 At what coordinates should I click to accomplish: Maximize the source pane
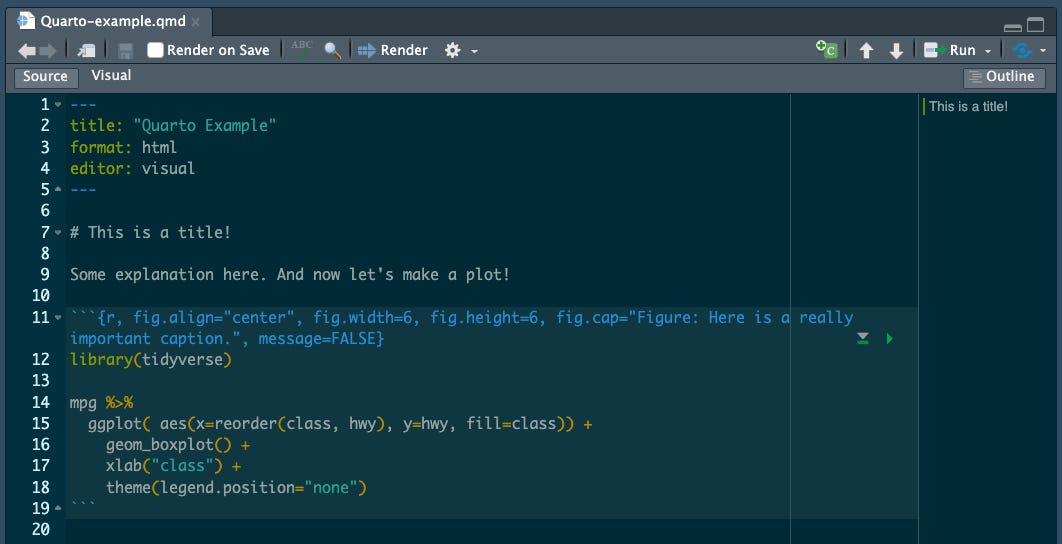coord(1036,25)
